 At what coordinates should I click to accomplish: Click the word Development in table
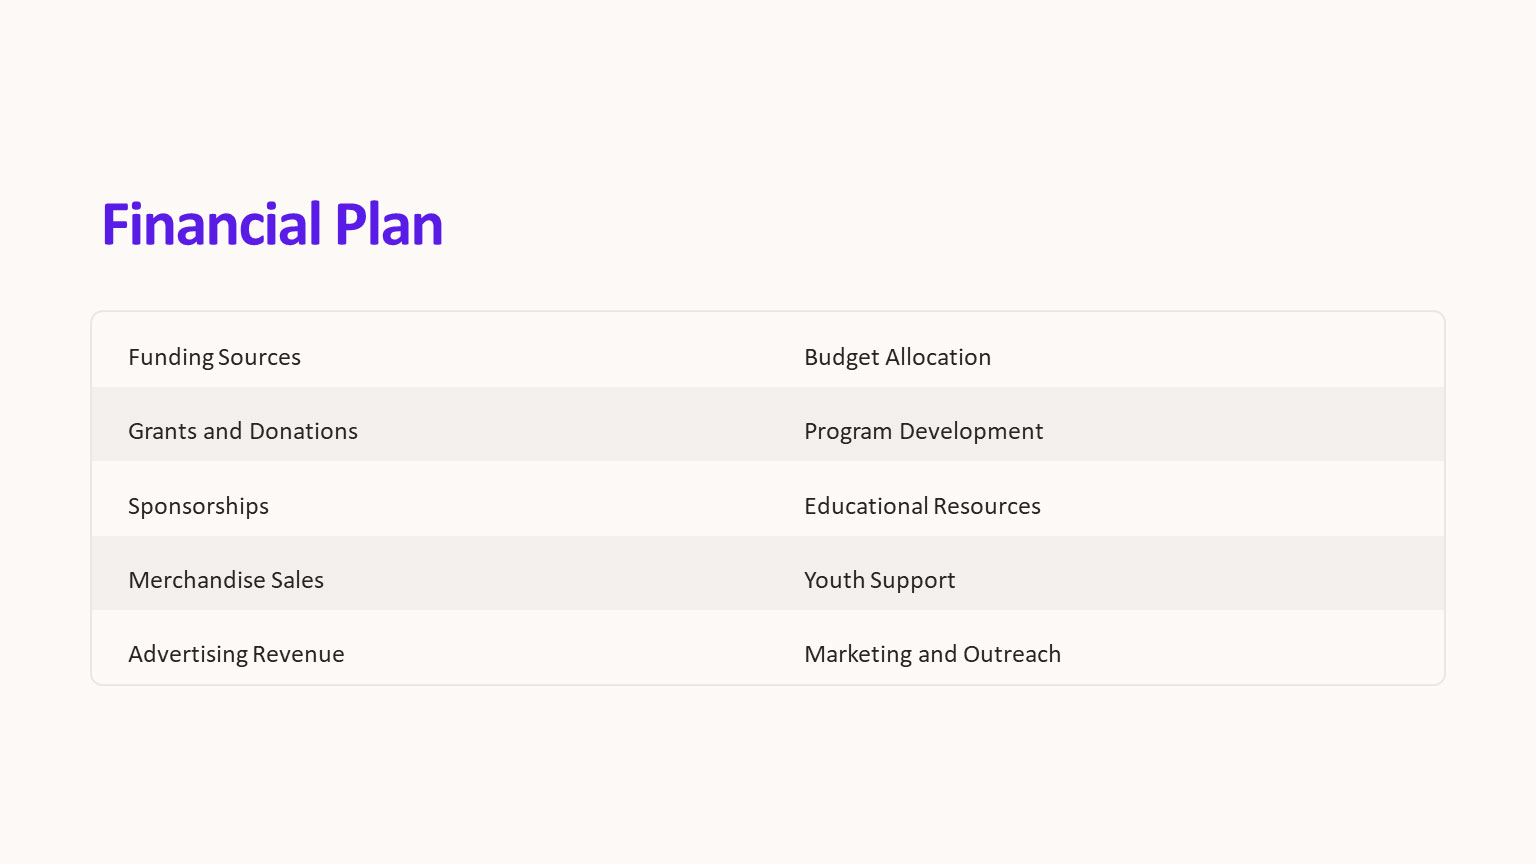tap(971, 431)
